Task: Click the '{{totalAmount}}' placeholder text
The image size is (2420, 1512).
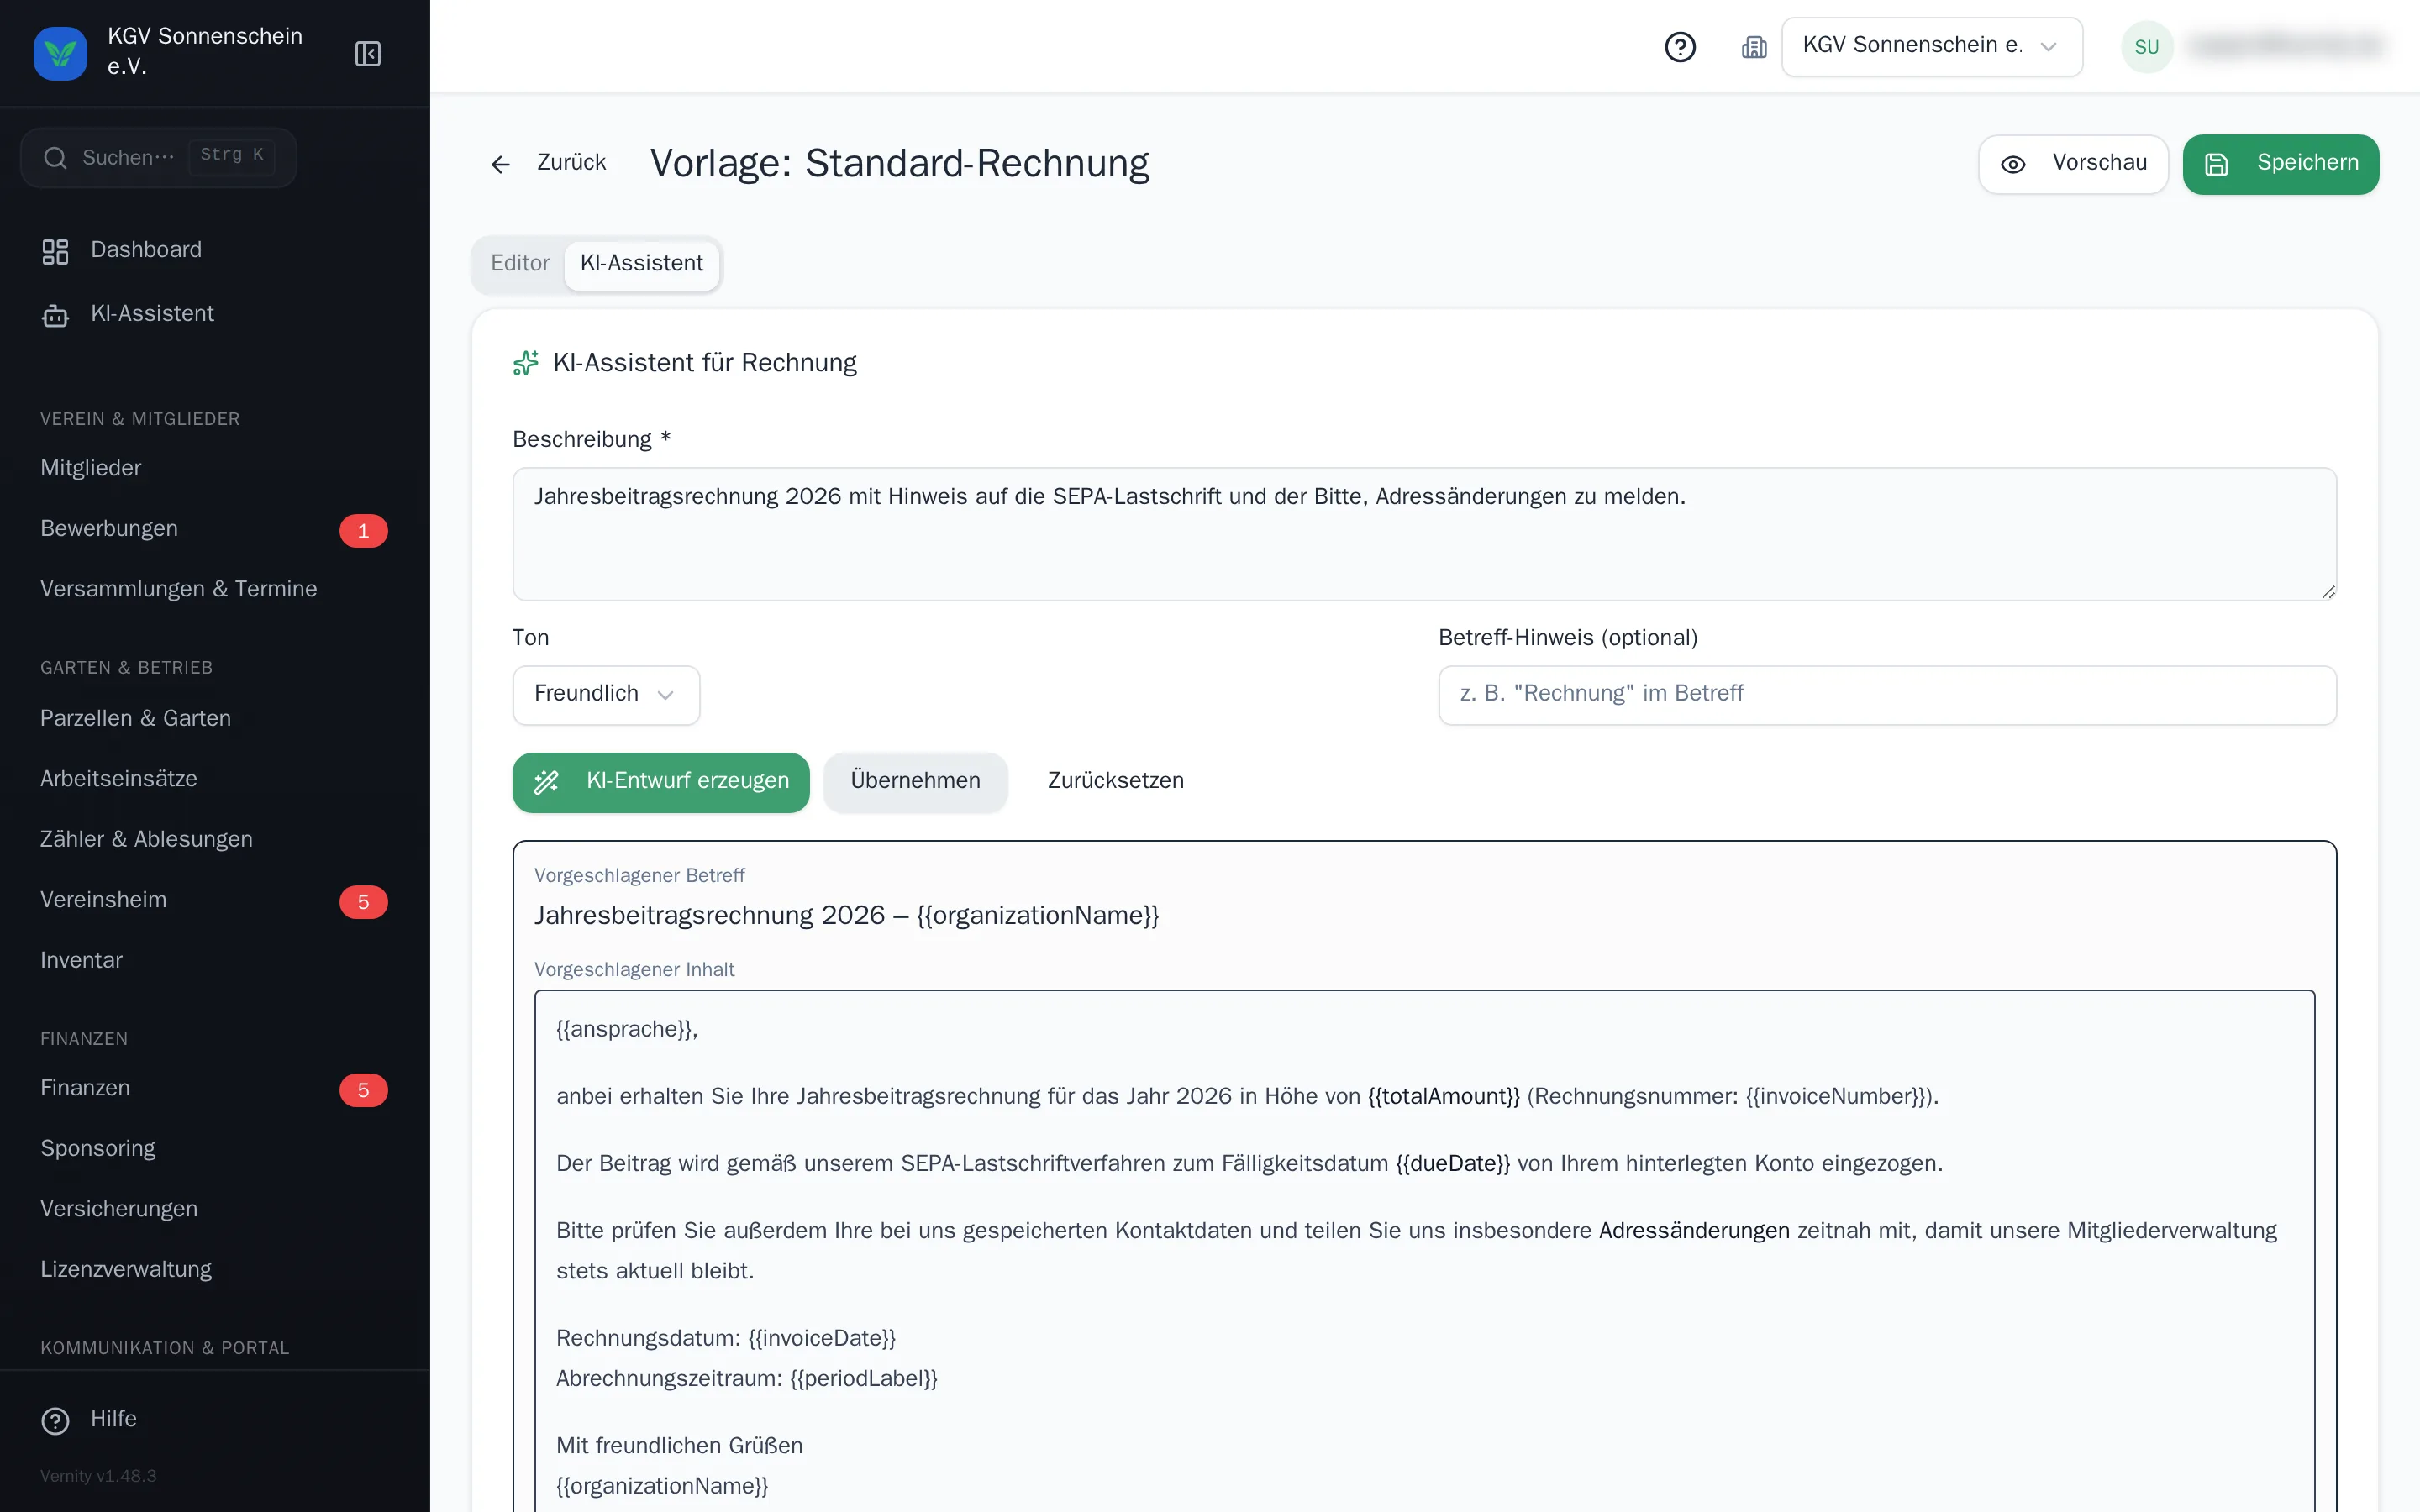Action: (1443, 1097)
